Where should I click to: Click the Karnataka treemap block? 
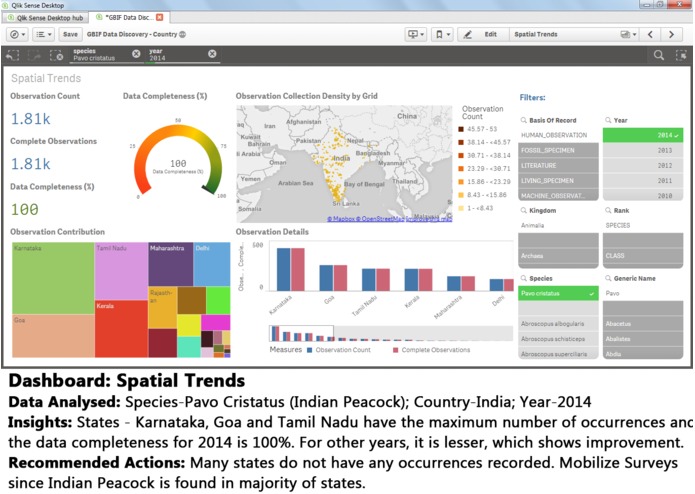pos(53,278)
